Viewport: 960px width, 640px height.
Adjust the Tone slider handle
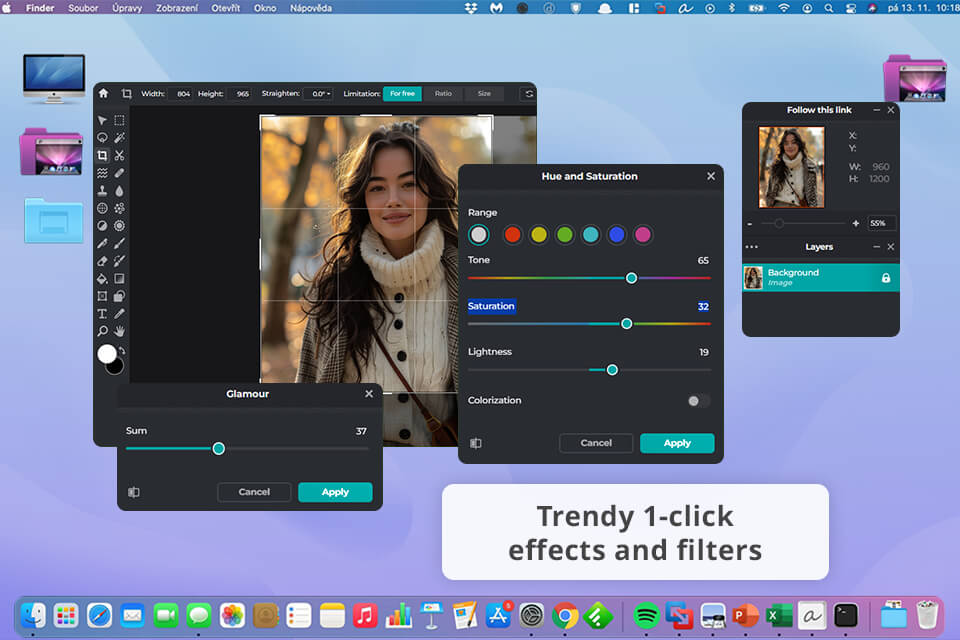coord(631,278)
